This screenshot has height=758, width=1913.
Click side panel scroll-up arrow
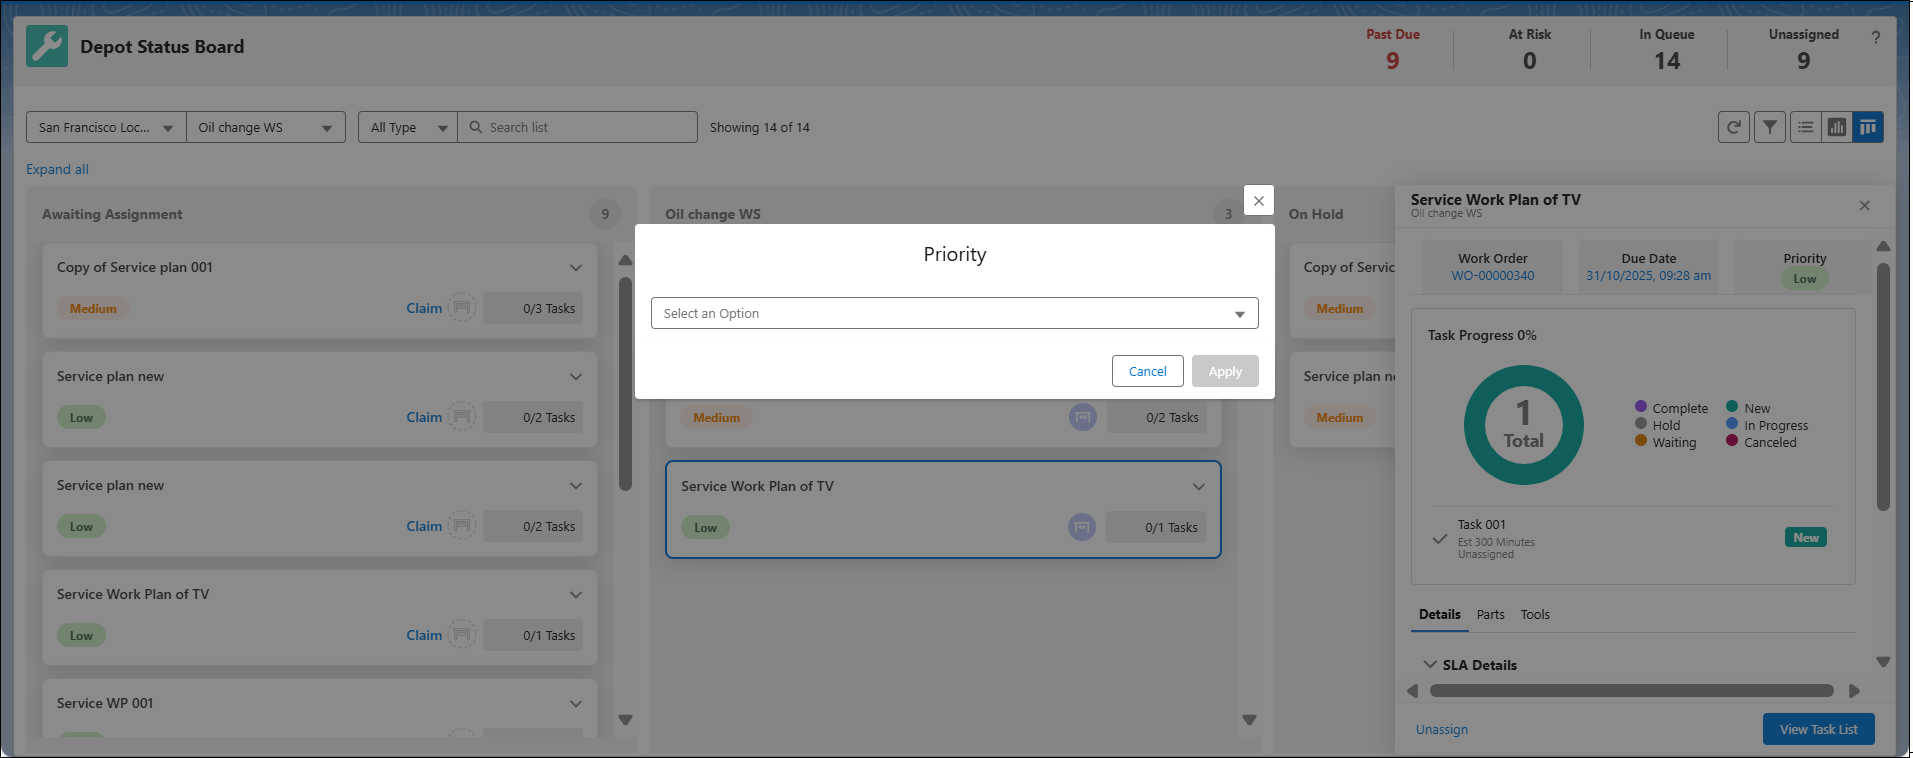(1883, 246)
